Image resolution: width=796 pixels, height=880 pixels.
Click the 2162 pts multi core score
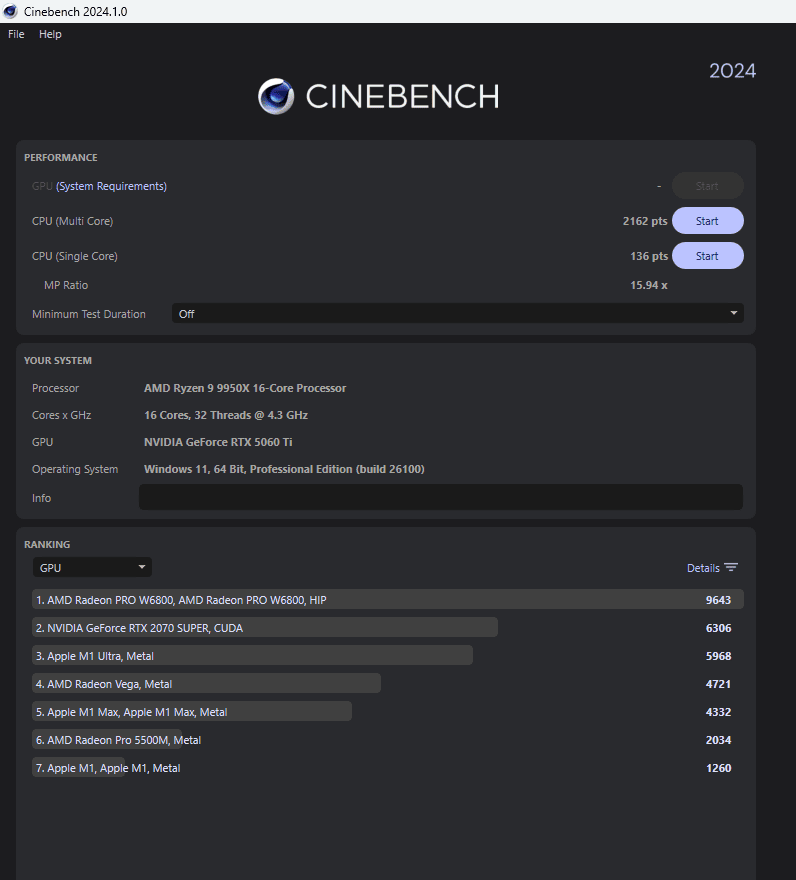click(x=645, y=221)
